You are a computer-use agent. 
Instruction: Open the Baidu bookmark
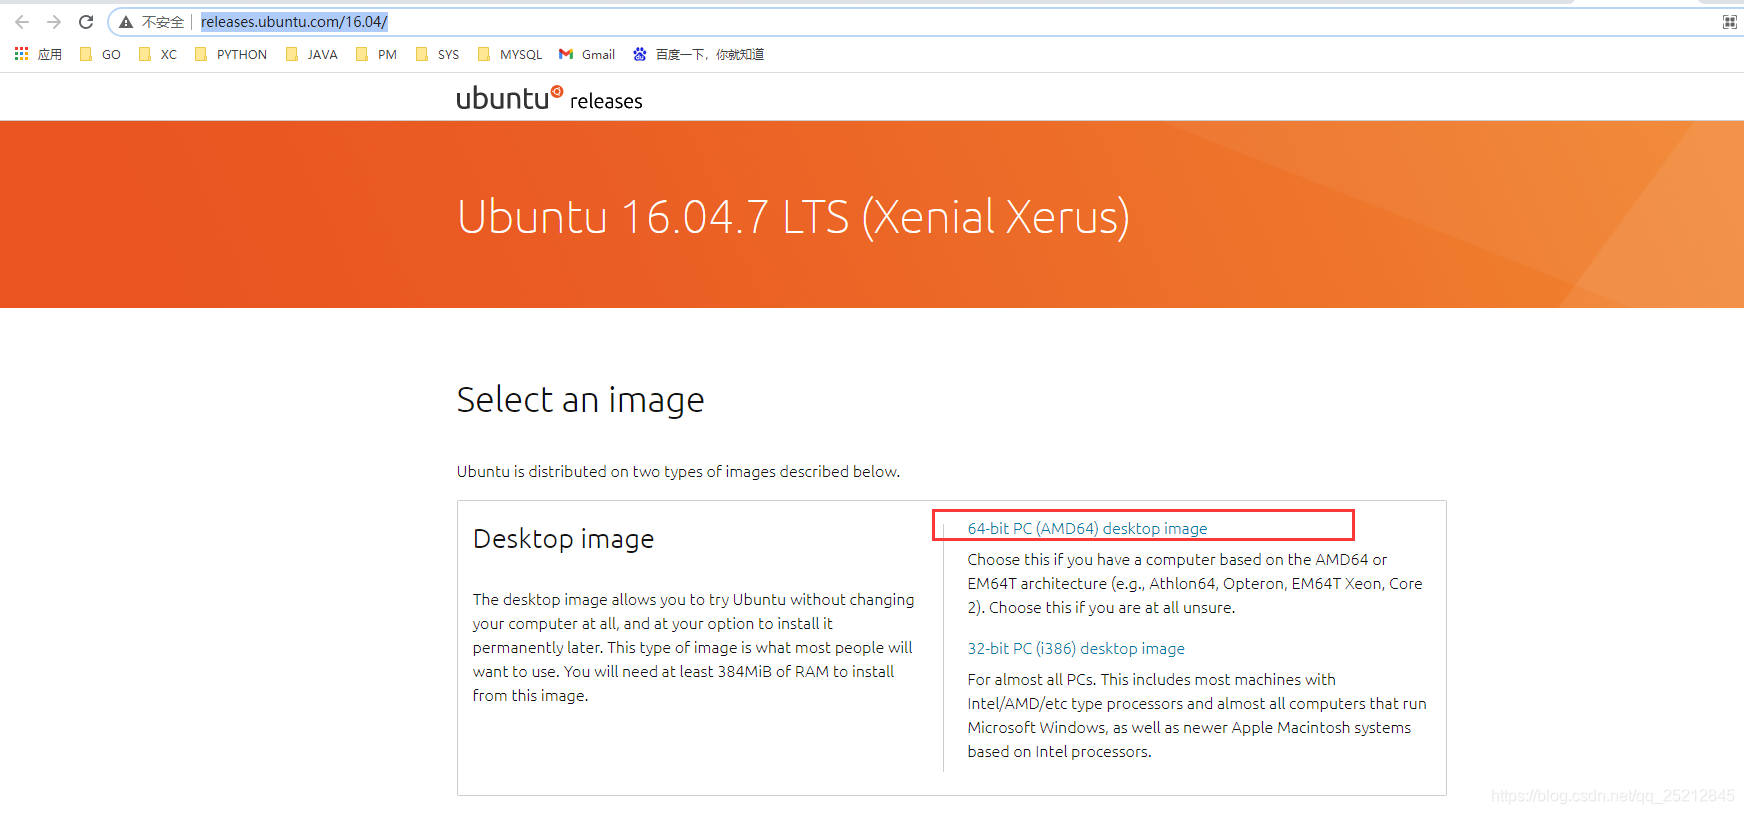click(x=698, y=54)
